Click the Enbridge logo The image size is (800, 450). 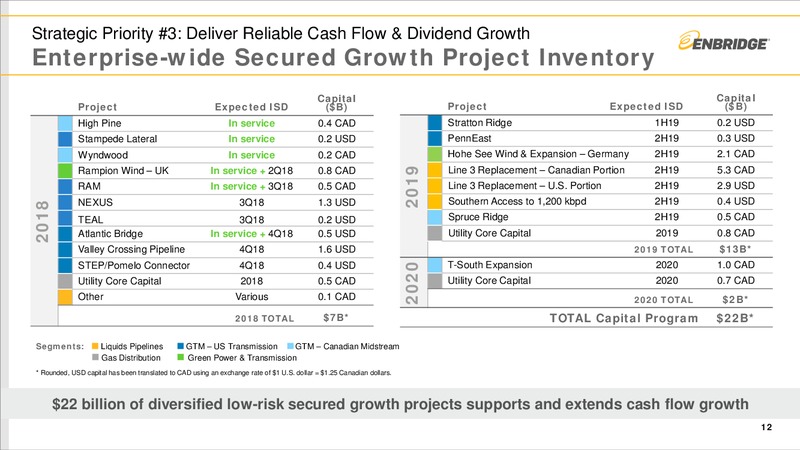tap(723, 42)
